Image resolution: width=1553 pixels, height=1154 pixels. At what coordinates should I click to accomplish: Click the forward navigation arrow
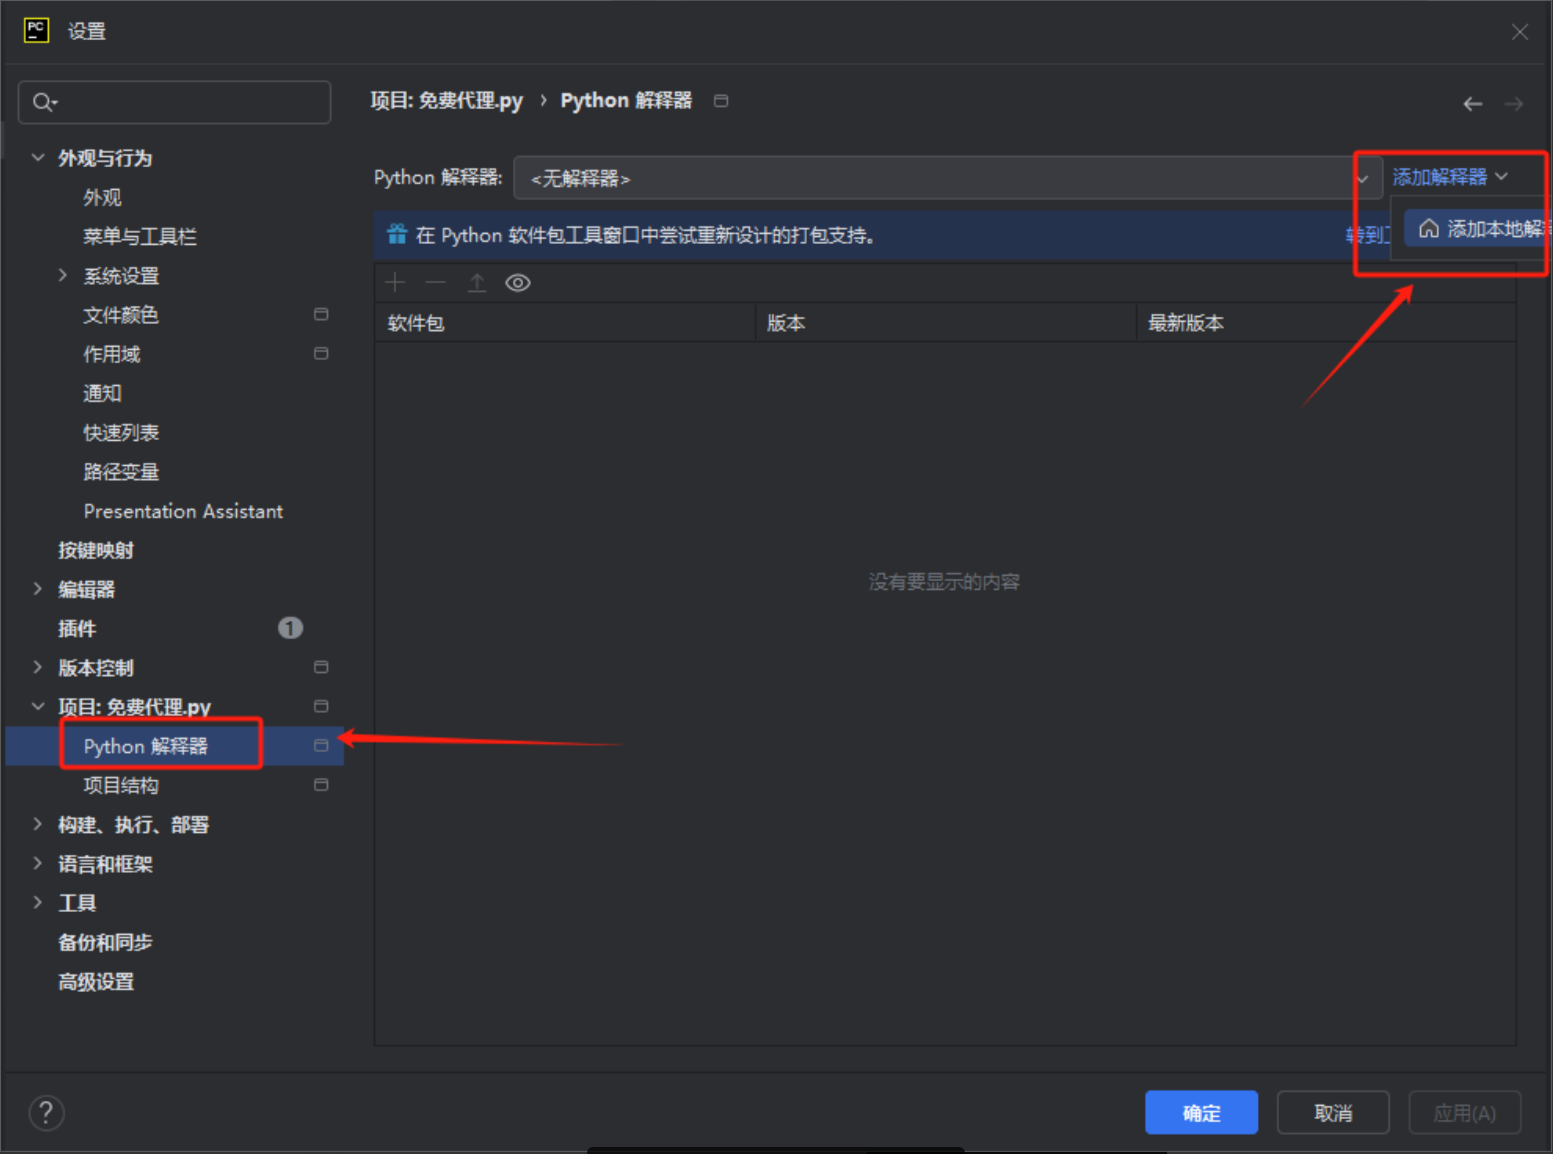[x=1514, y=104]
